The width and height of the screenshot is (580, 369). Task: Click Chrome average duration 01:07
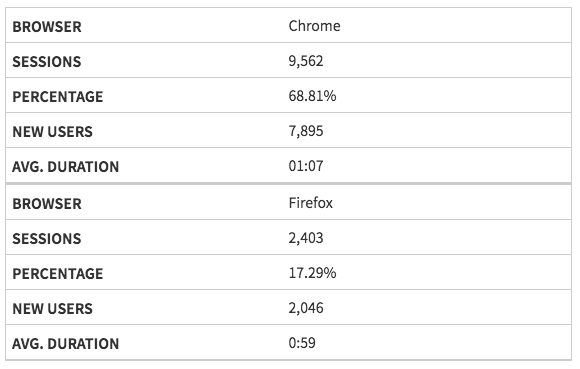click(x=306, y=166)
